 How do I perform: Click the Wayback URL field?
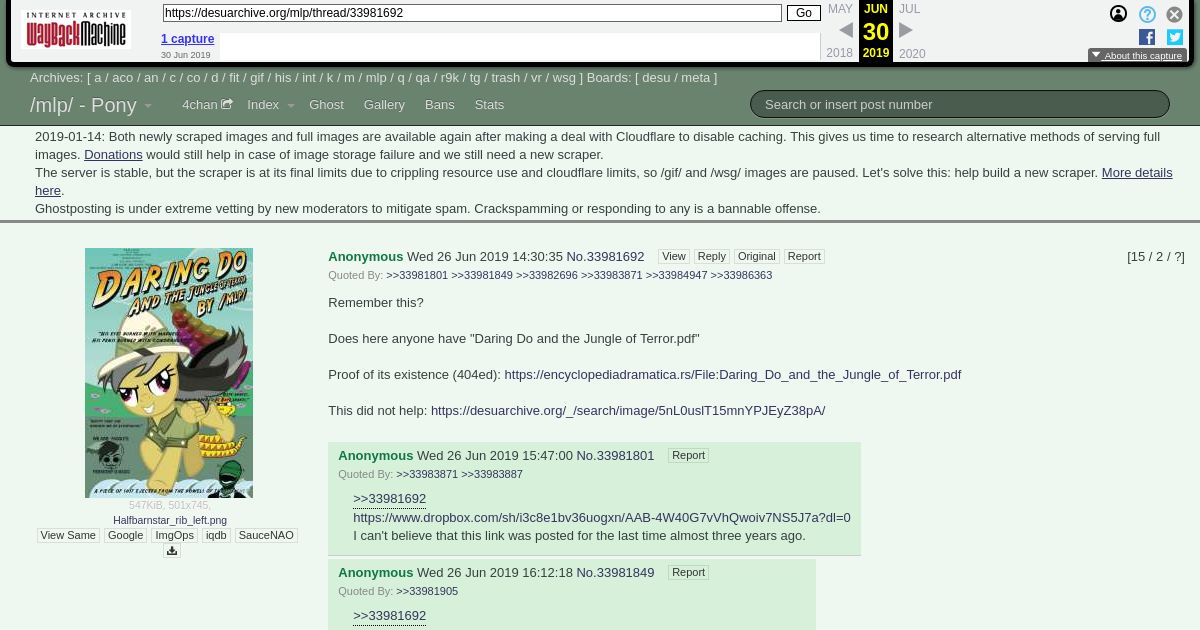472,13
